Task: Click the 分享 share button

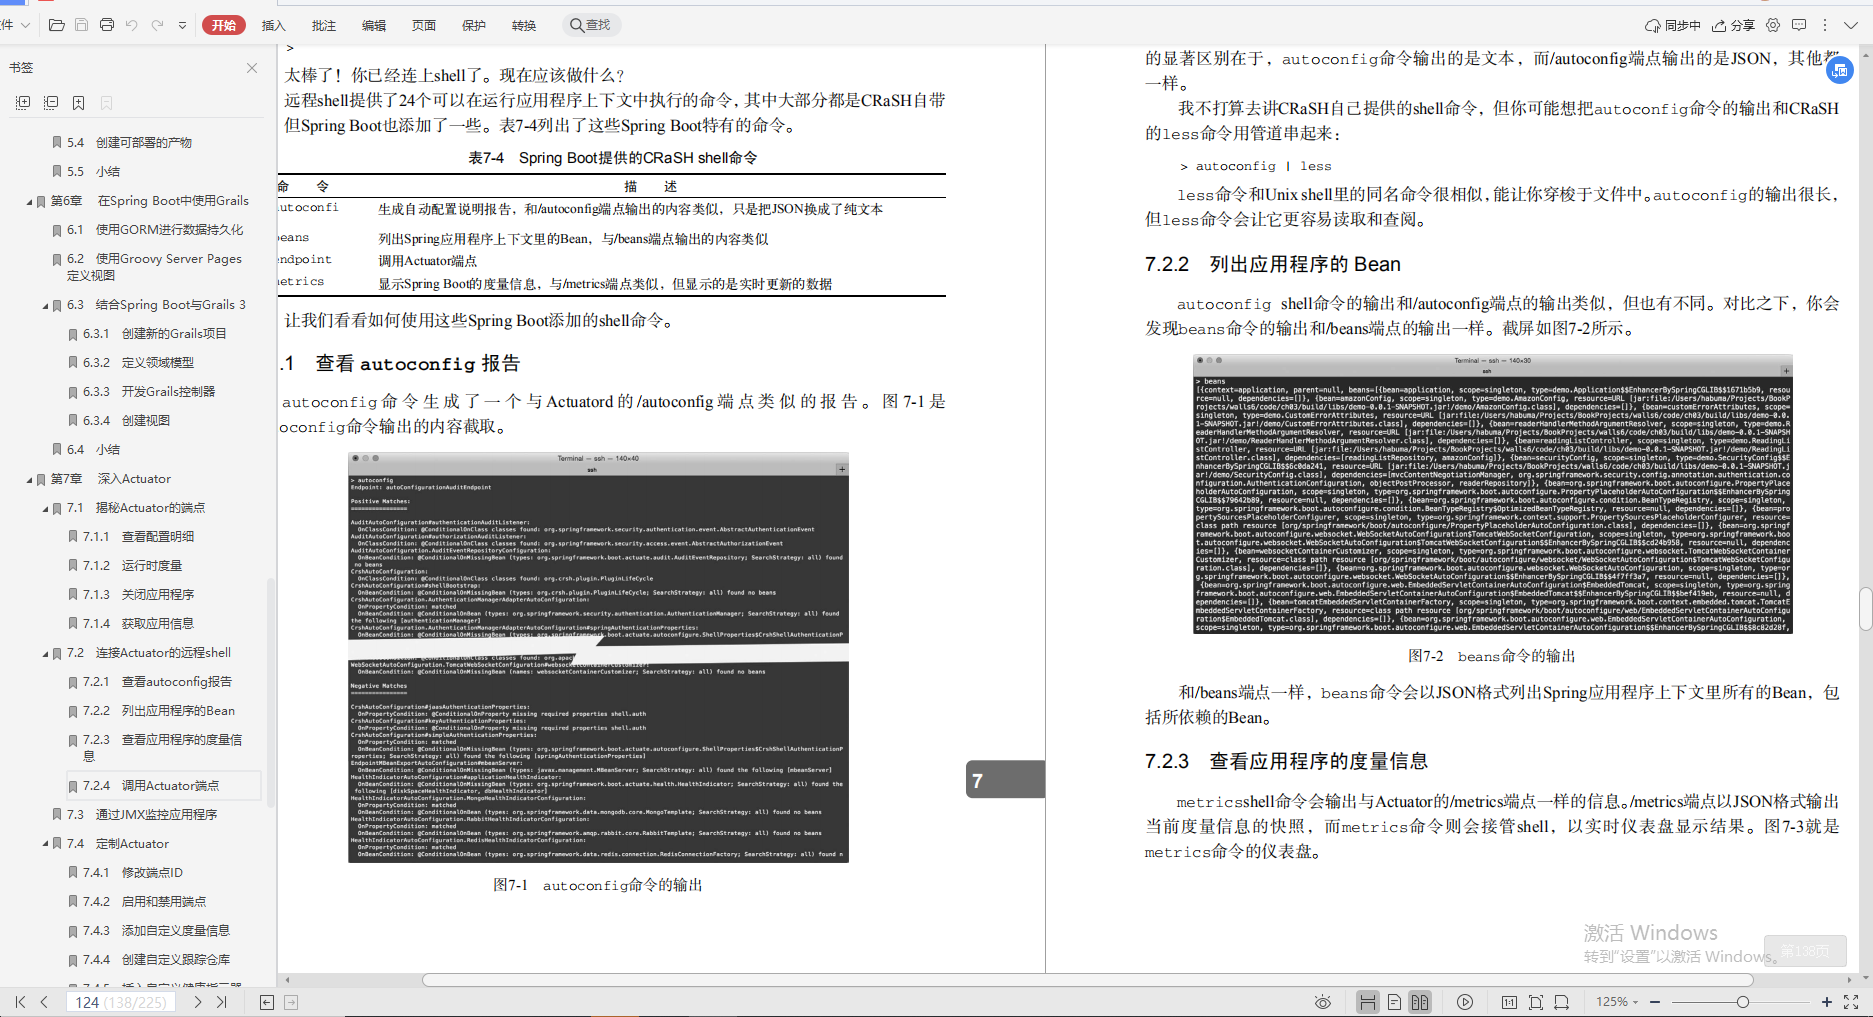Action: (x=1733, y=25)
